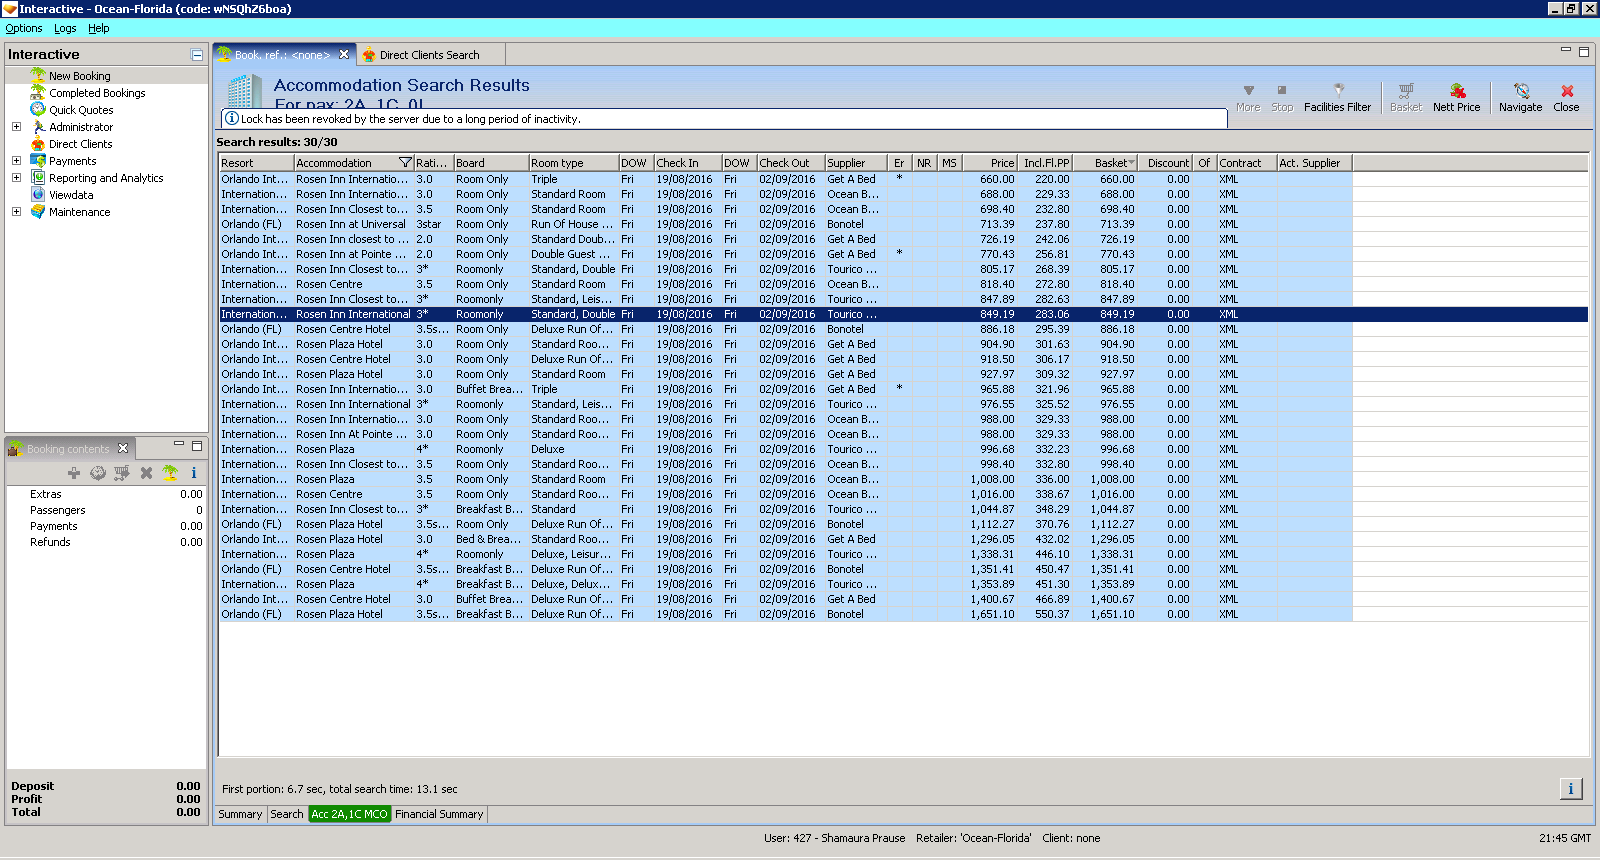Sort results by Room type column header
Image resolution: width=1600 pixels, height=860 pixels.
(573, 163)
